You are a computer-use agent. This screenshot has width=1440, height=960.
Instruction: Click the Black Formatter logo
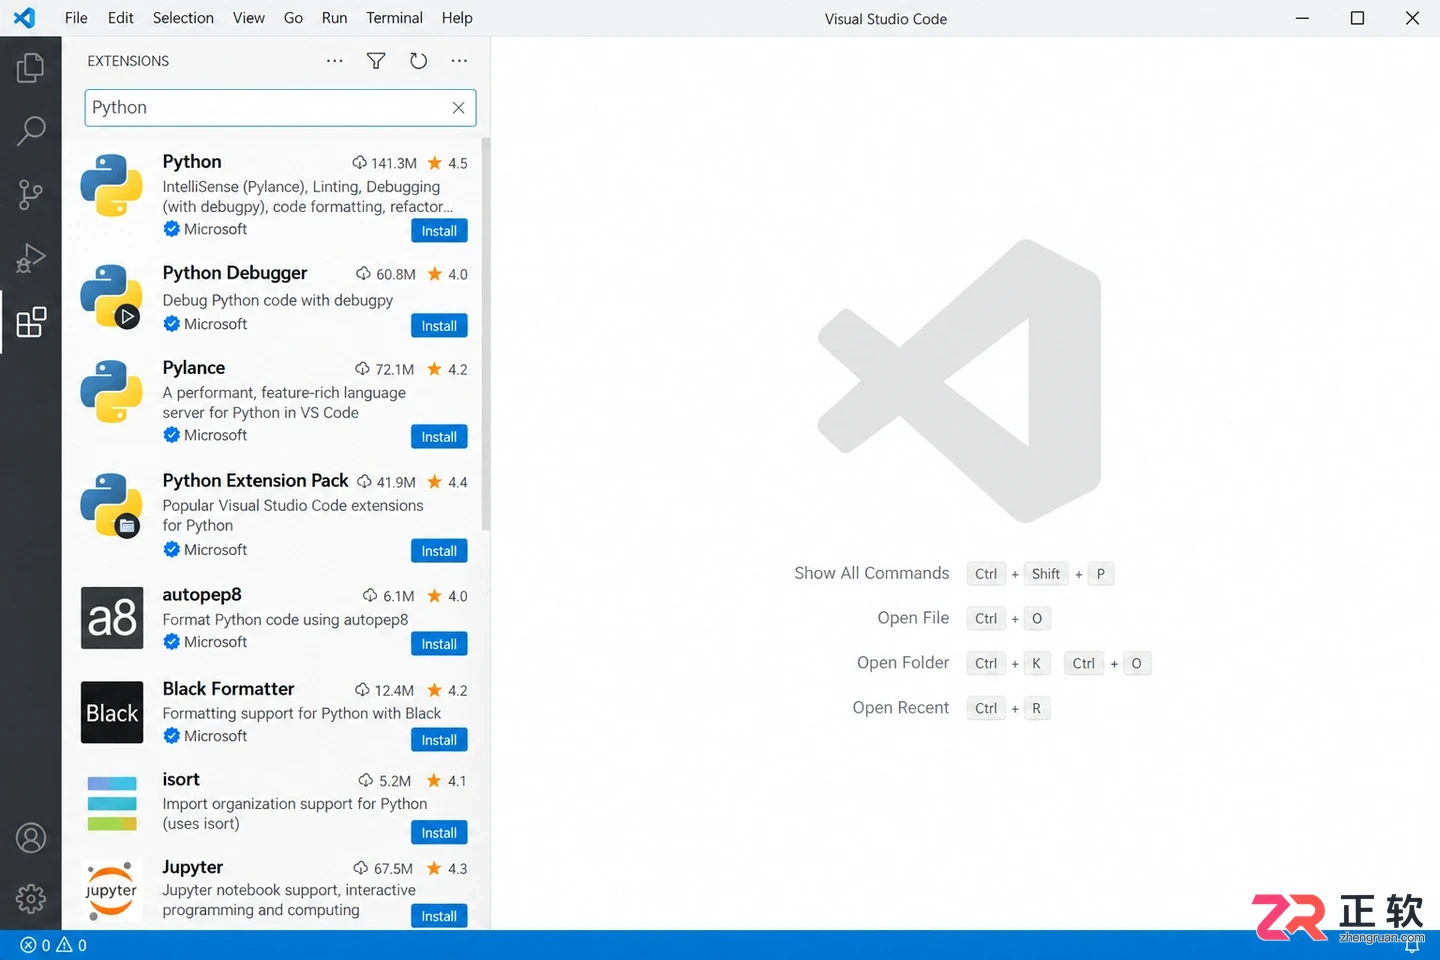pyautogui.click(x=112, y=712)
